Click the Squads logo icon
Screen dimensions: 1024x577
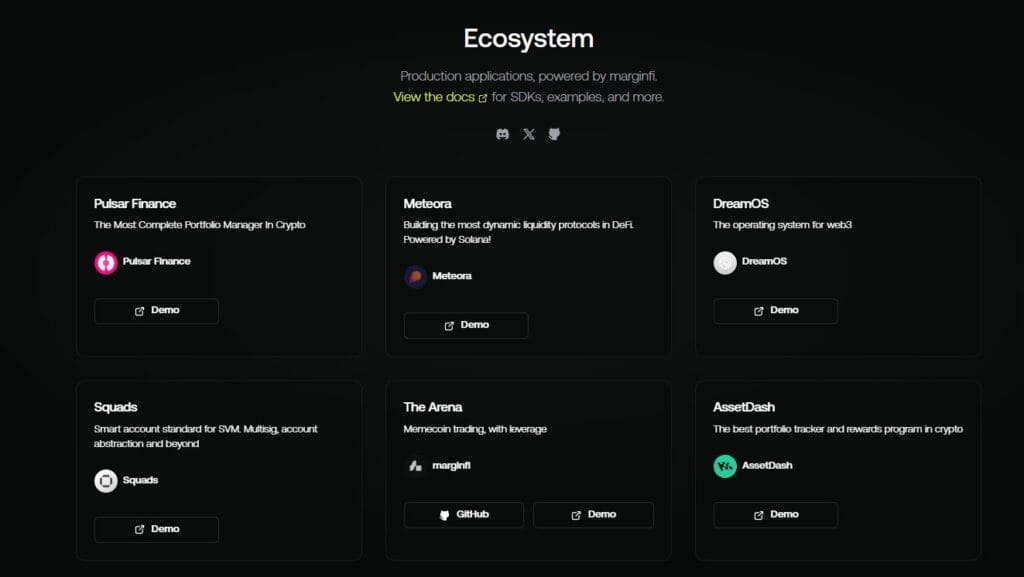click(x=106, y=481)
